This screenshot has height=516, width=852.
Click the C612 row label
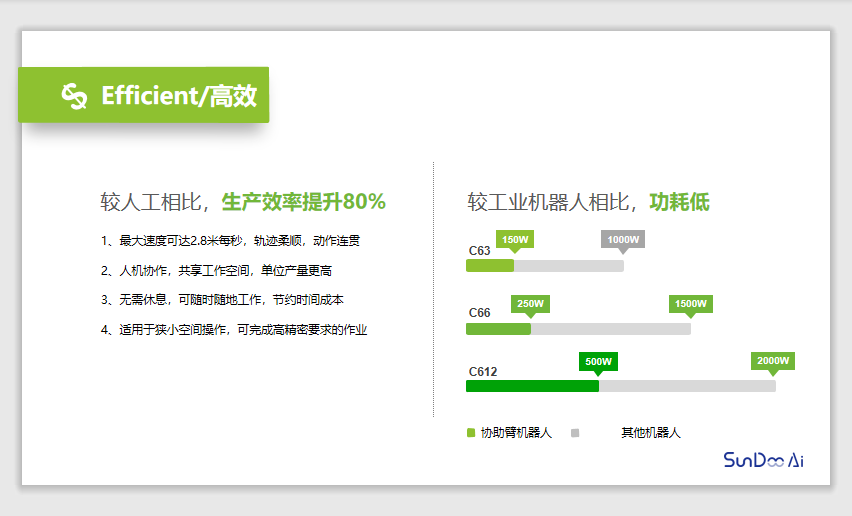[x=482, y=371]
